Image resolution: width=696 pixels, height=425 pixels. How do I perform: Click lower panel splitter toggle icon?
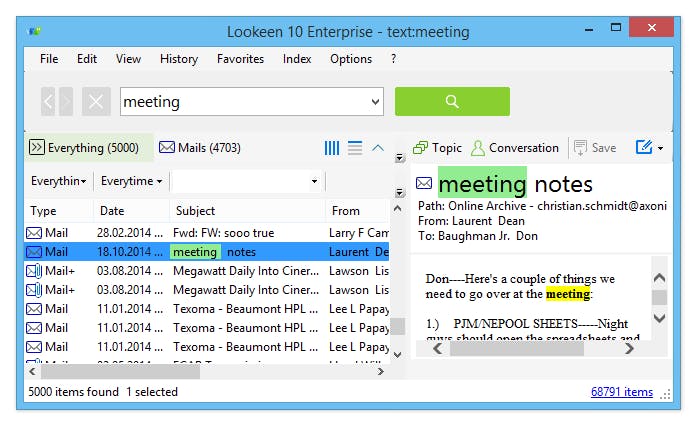tap(400, 192)
